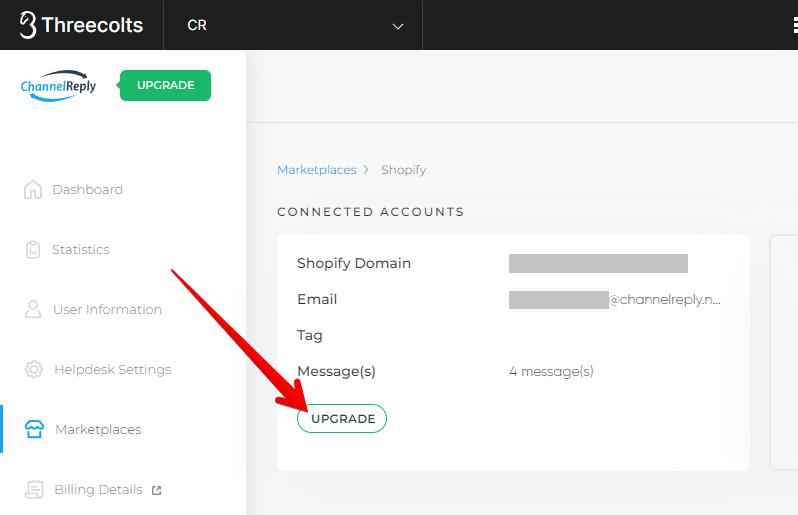Image resolution: width=798 pixels, height=515 pixels.
Task: Click the Helpdesk Settings gear icon
Action: pyautogui.click(x=34, y=369)
